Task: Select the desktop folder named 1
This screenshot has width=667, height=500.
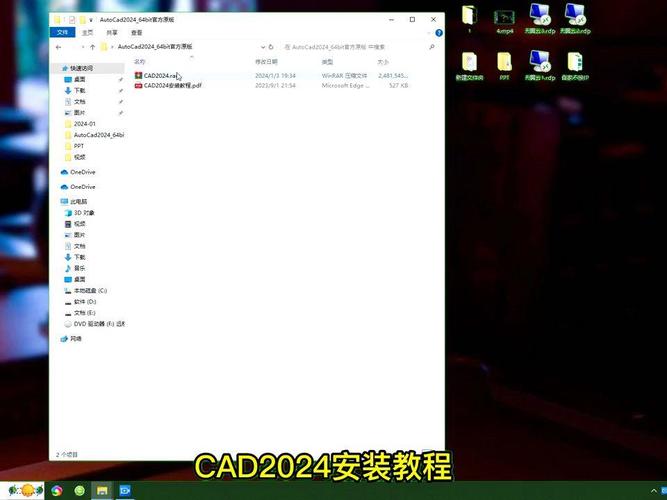Action: pyautogui.click(x=470, y=20)
